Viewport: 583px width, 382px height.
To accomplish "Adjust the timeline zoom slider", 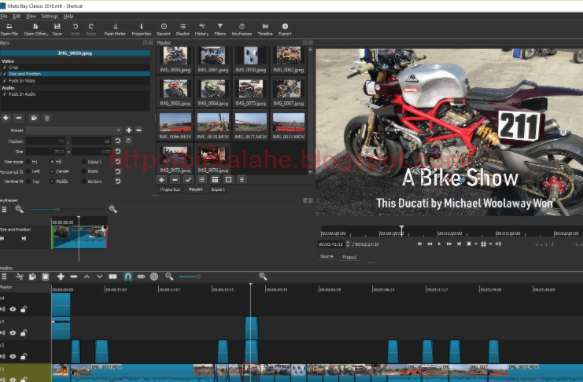I will [x=190, y=276].
